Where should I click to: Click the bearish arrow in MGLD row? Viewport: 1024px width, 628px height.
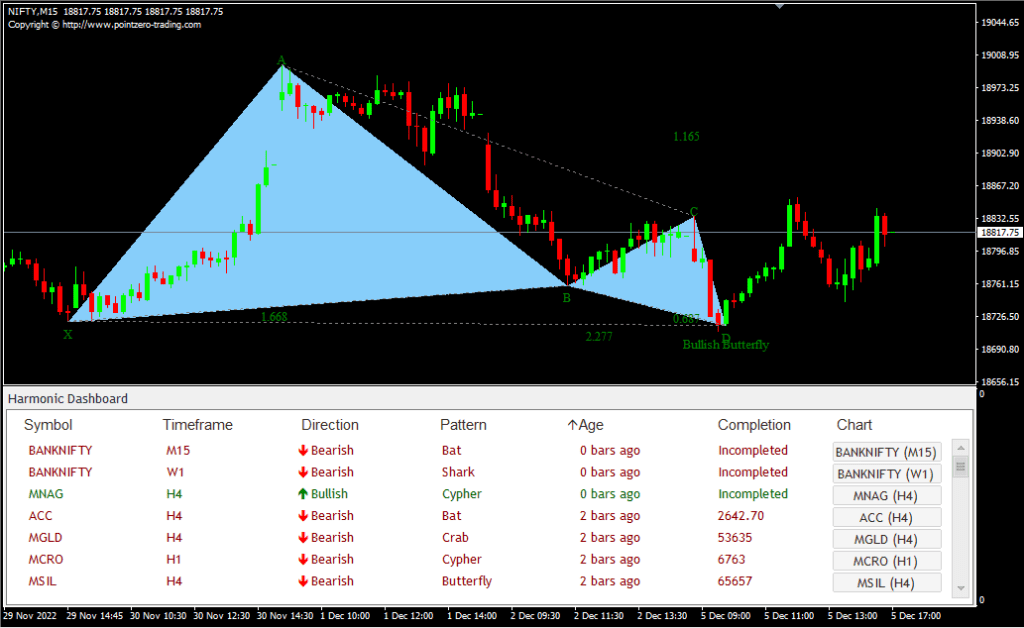(303, 538)
